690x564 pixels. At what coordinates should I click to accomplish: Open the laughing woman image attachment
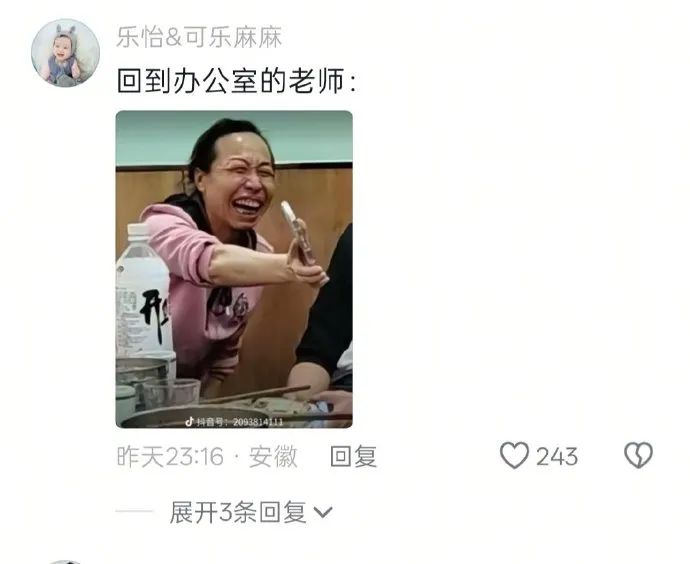pos(234,269)
